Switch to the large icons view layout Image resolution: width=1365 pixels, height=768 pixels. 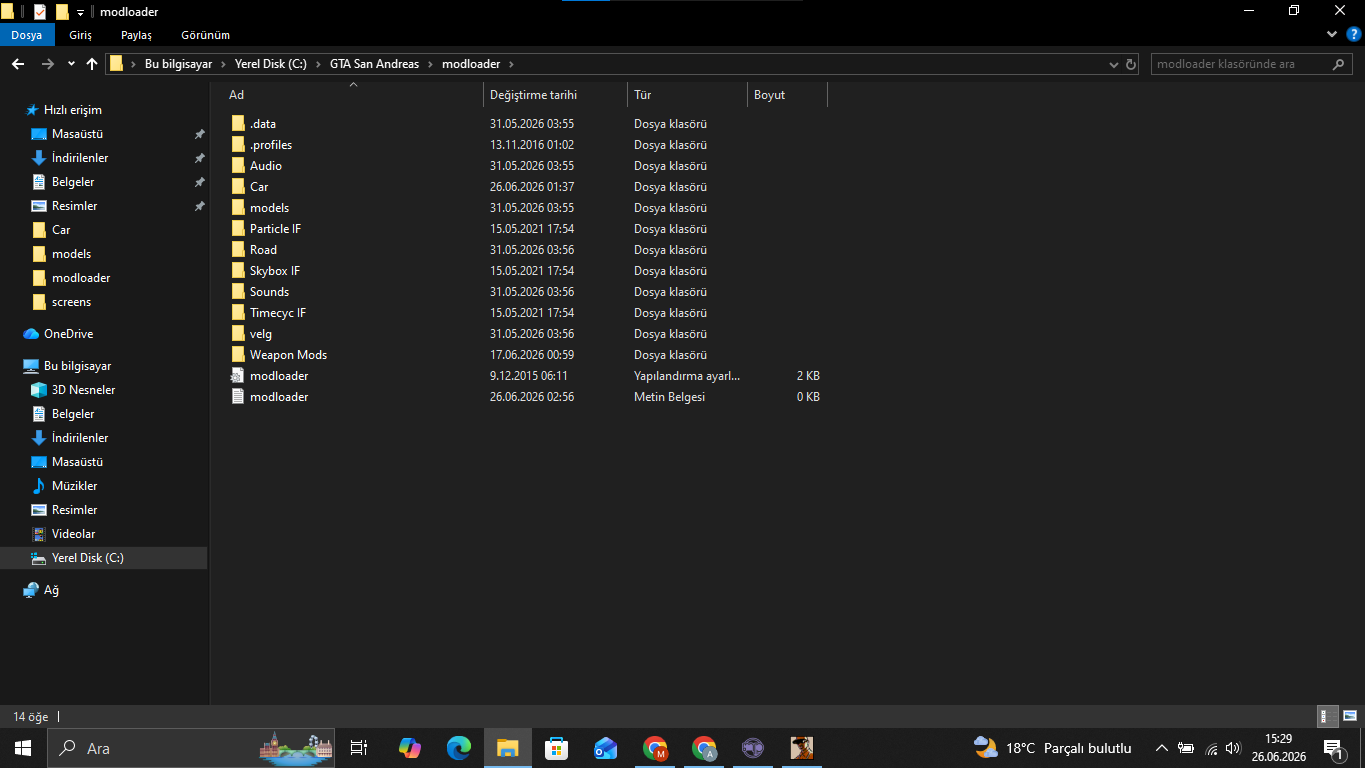(x=1350, y=716)
